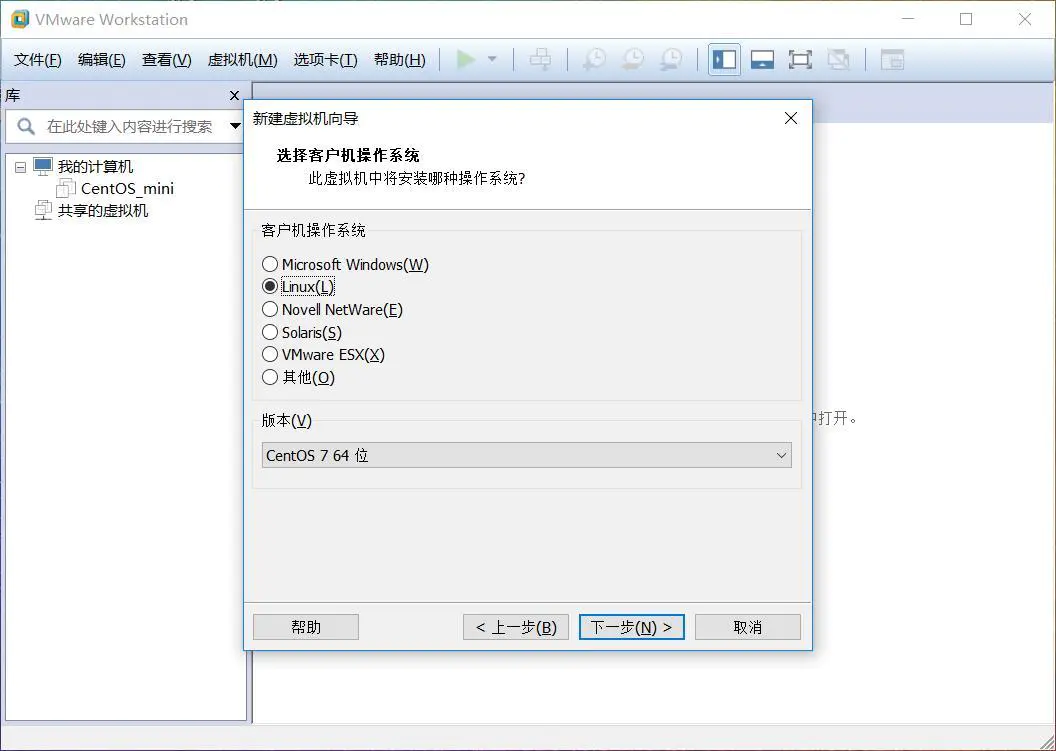Enter full screen mode icon
Screen dimensions: 1056x751
coord(800,59)
